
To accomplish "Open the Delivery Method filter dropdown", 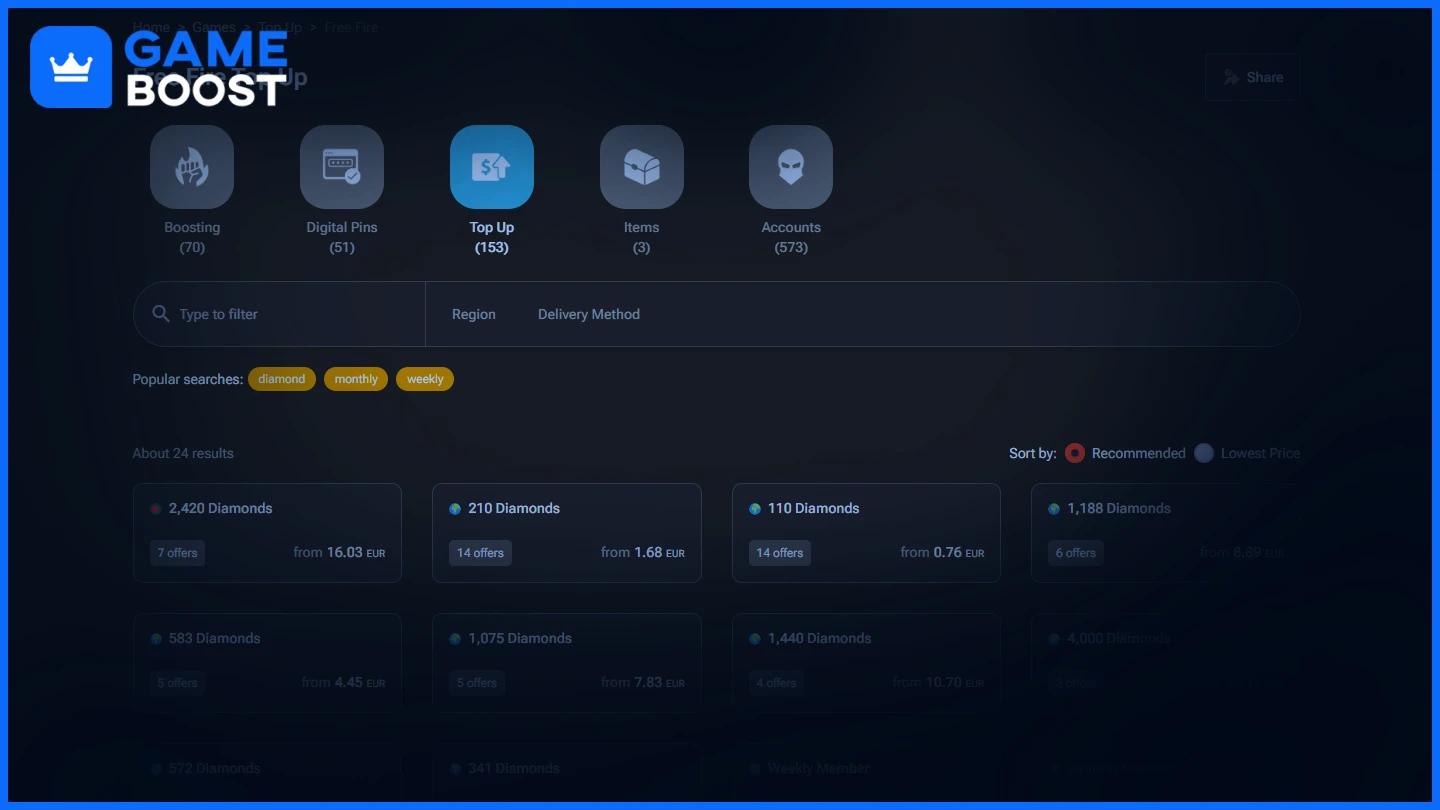I will [x=589, y=314].
